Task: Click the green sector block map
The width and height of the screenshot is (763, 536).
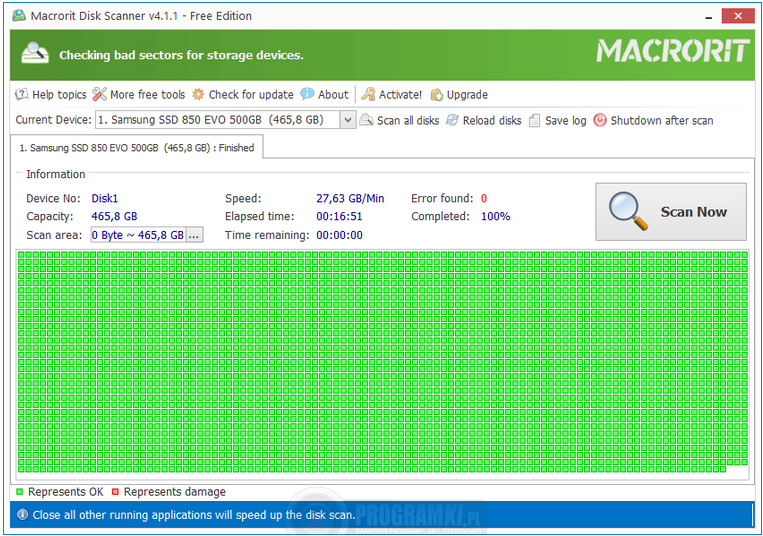Action: click(x=382, y=362)
